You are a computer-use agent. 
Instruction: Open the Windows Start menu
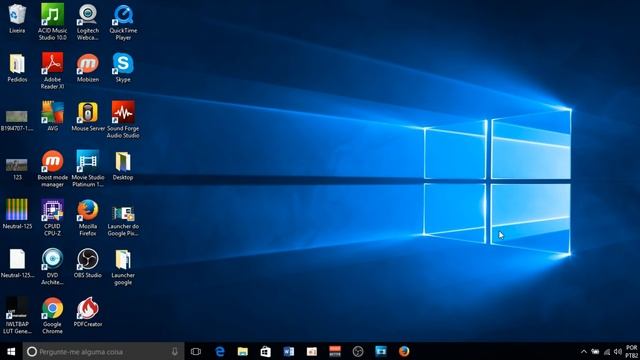click(11, 351)
